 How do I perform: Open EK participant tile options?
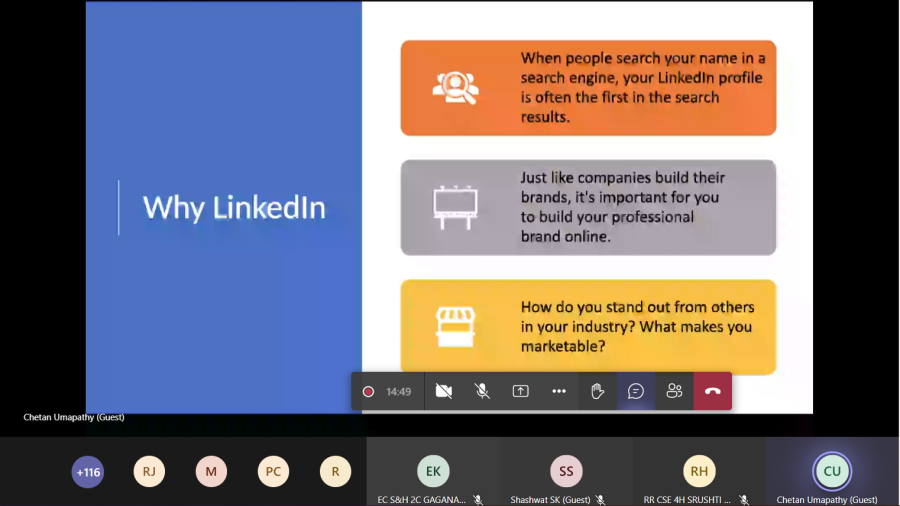click(x=433, y=471)
